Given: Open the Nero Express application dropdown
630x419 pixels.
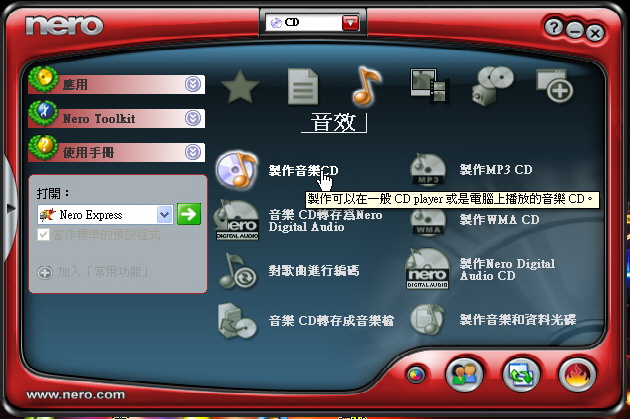Looking at the screenshot, I should (164, 214).
